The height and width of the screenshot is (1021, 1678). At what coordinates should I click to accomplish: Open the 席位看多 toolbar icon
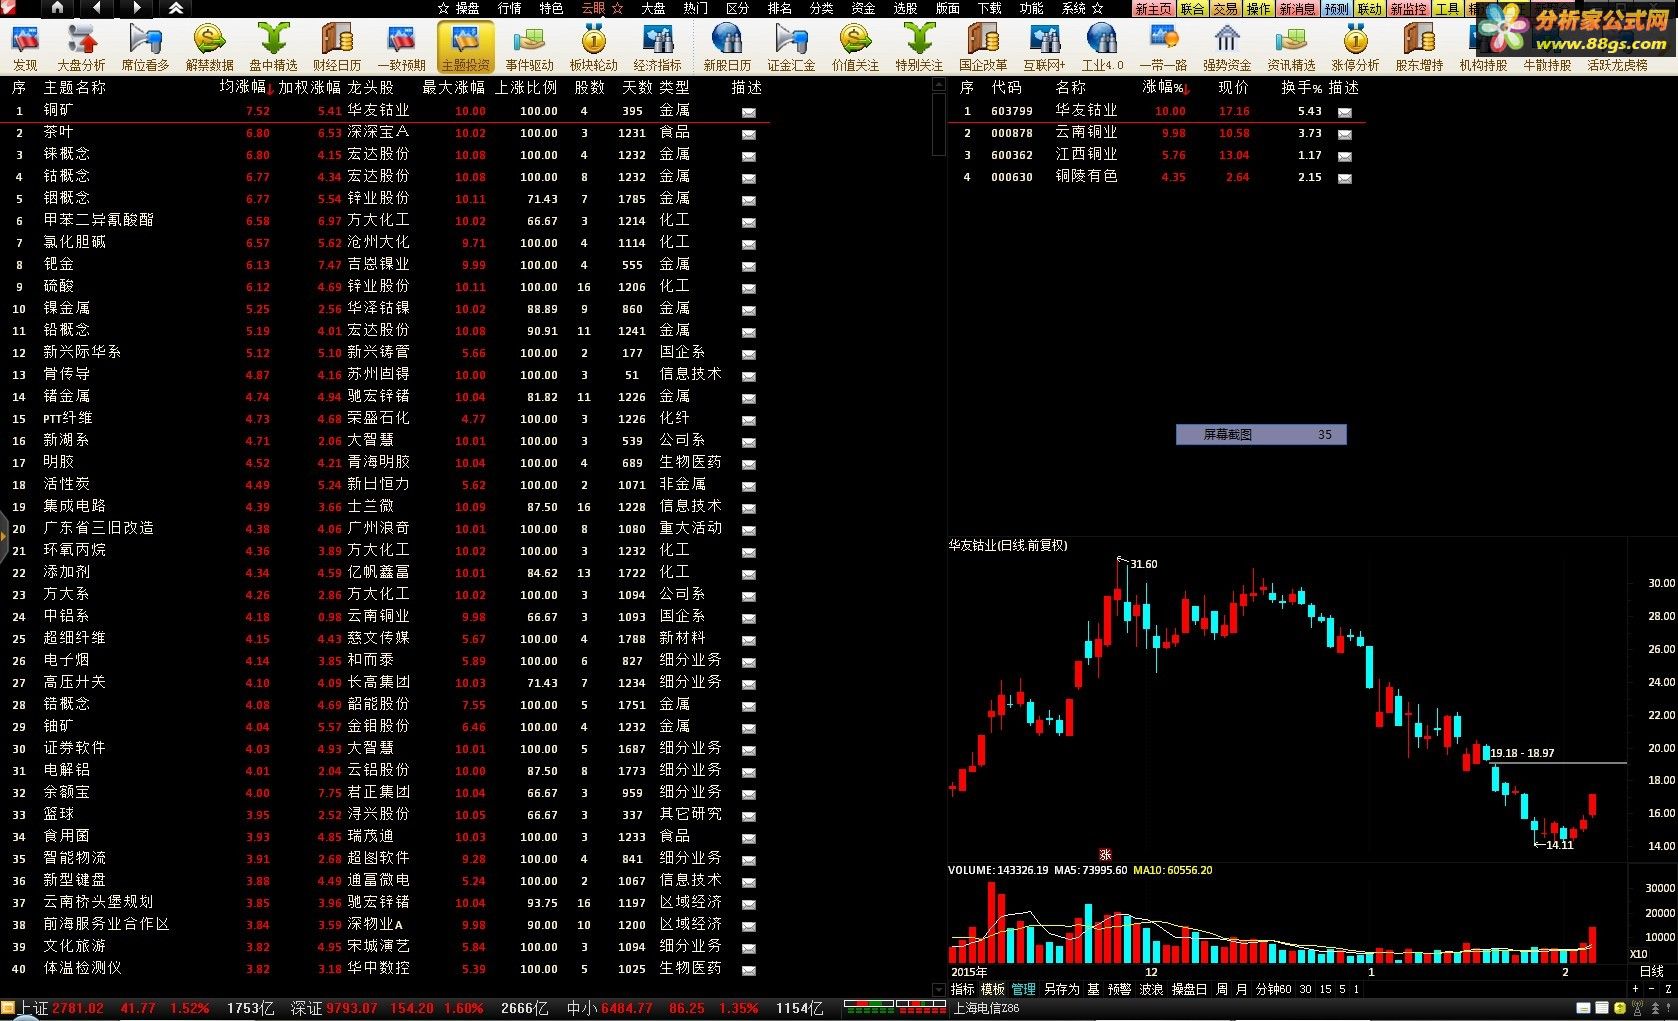pyautogui.click(x=145, y=48)
